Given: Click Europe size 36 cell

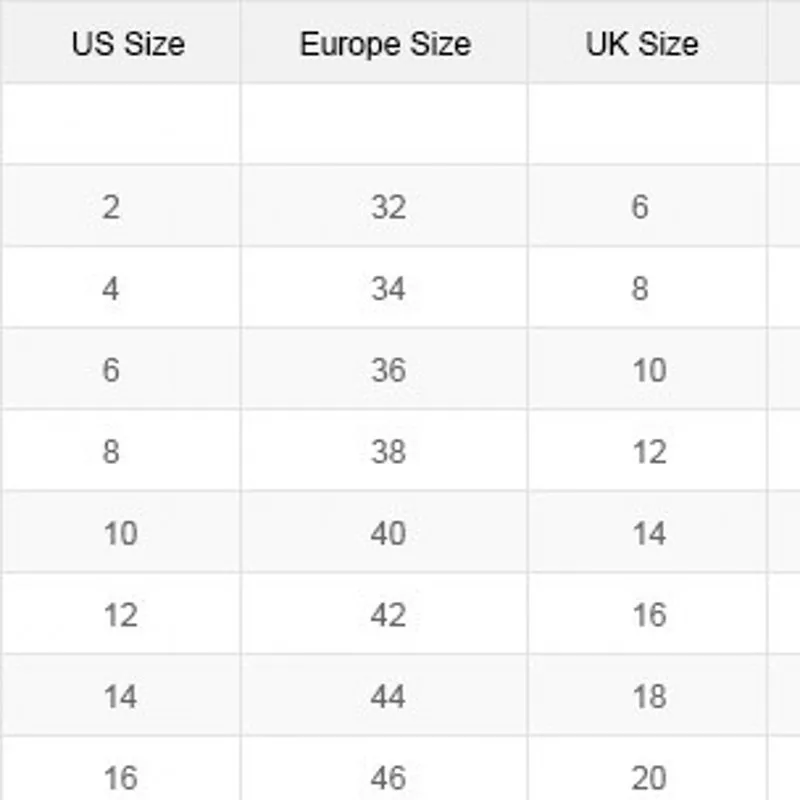Looking at the screenshot, I should [388, 370].
